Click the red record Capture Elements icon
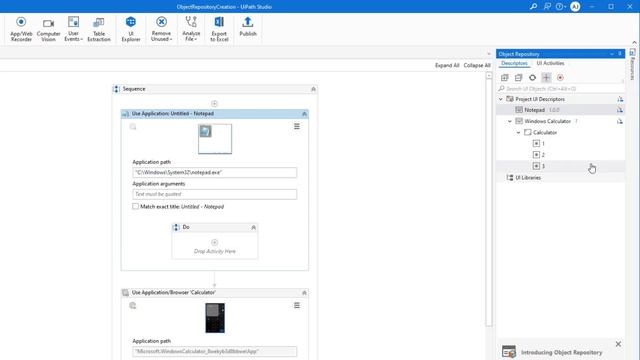Viewport: 640px width, 360px height. coord(560,78)
